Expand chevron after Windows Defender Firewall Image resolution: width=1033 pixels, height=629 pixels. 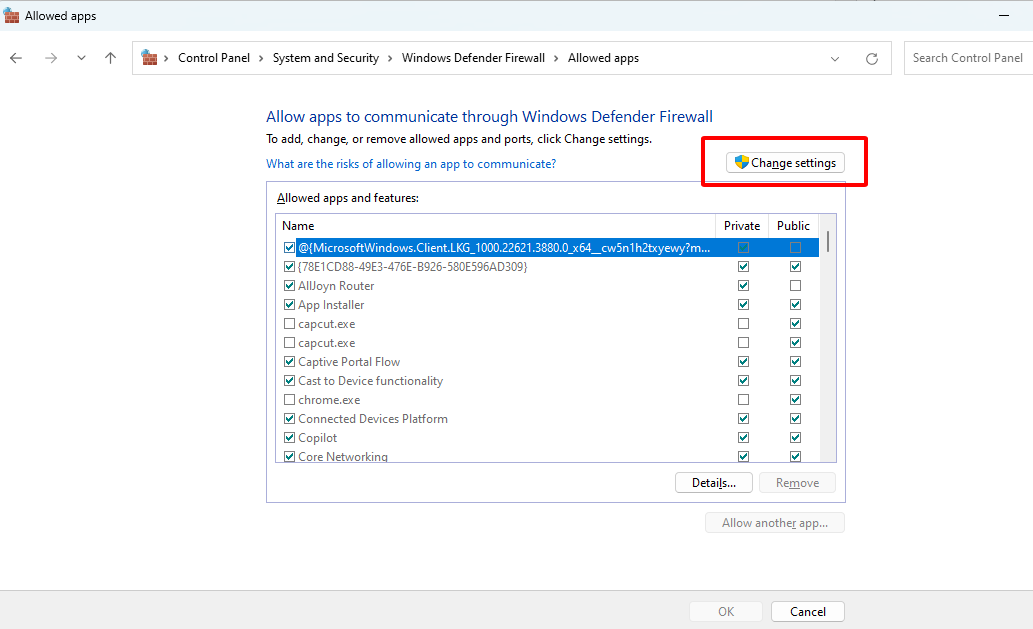[x=556, y=59]
